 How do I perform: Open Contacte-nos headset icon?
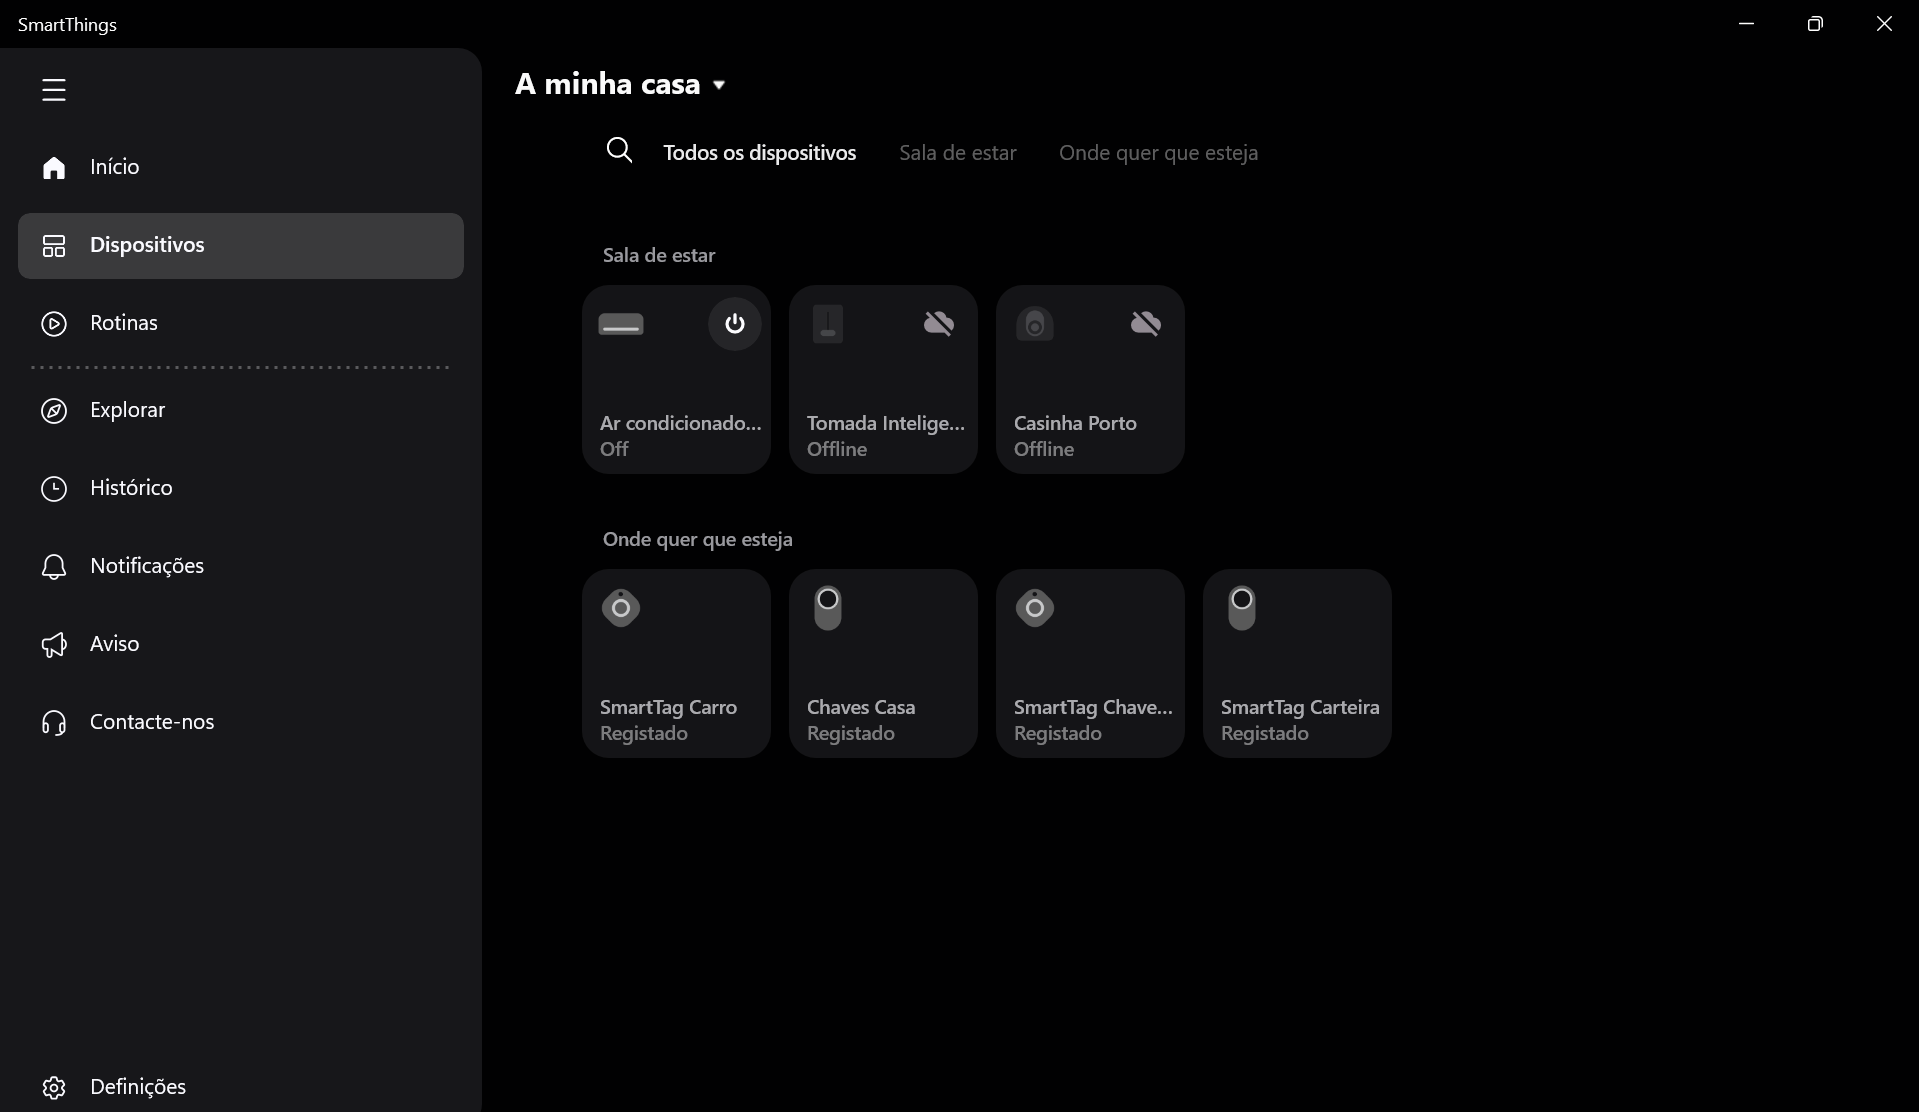tap(54, 723)
